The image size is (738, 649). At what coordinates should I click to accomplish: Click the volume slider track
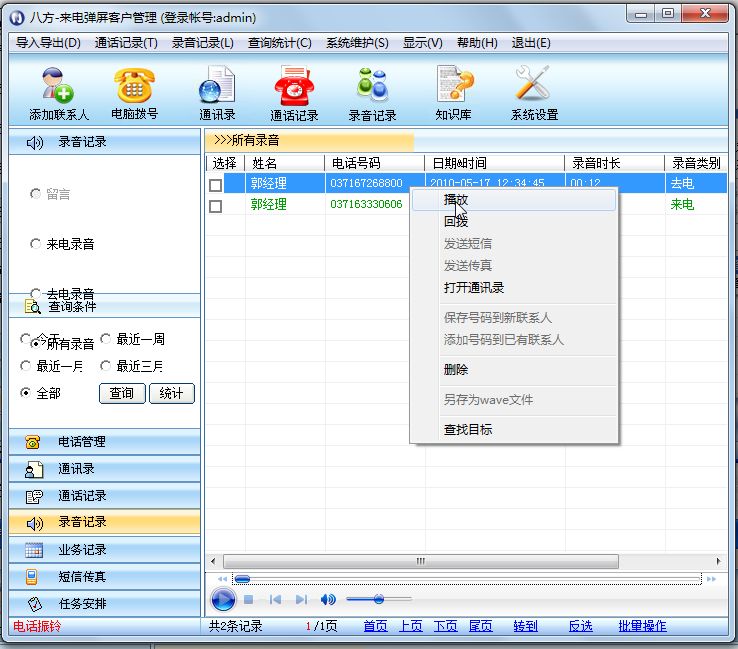pyautogui.click(x=395, y=599)
